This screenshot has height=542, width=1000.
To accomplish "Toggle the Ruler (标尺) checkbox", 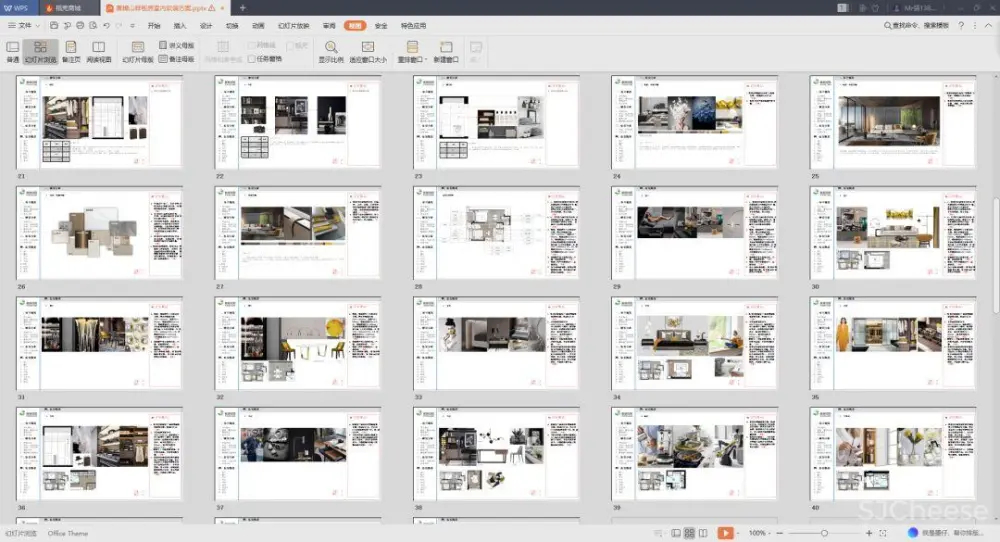I will pos(290,46).
